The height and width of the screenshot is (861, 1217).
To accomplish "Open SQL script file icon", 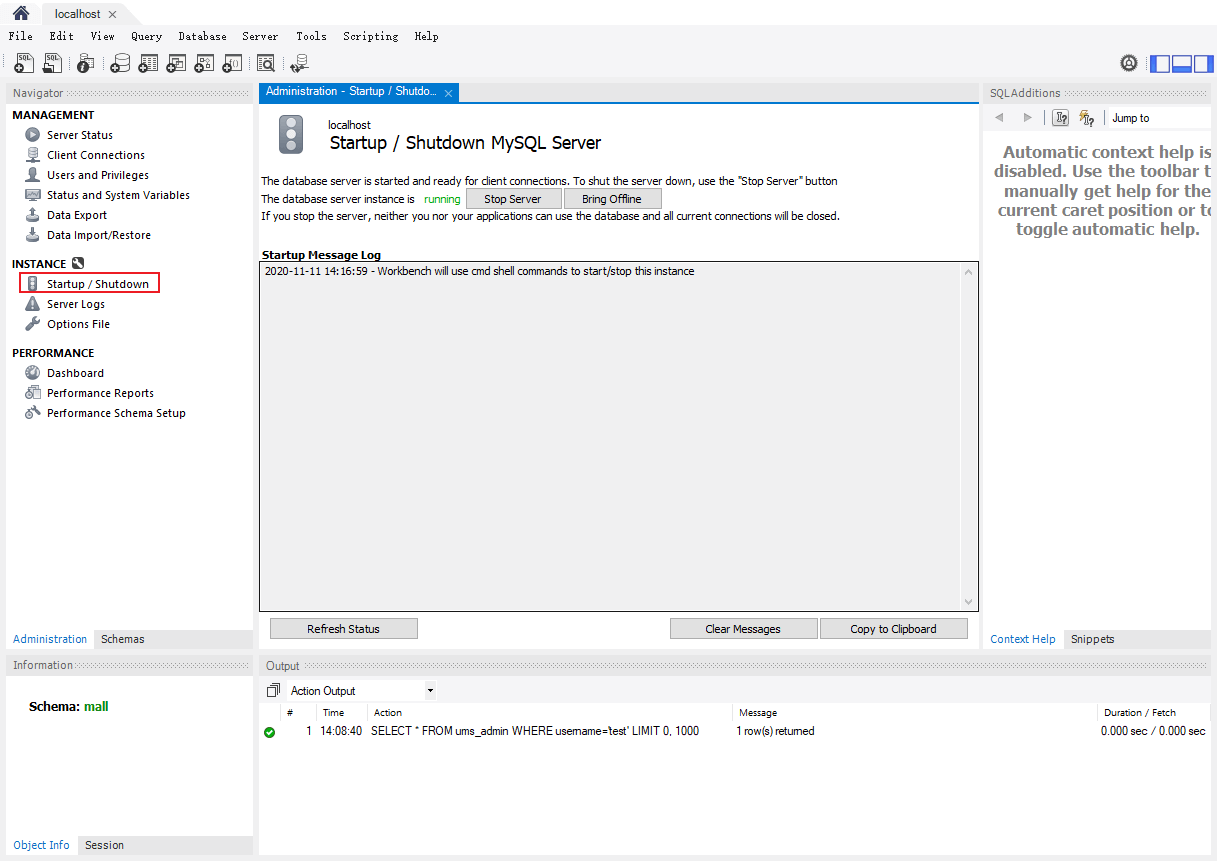I will pyautogui.click(x=52, y=63).
